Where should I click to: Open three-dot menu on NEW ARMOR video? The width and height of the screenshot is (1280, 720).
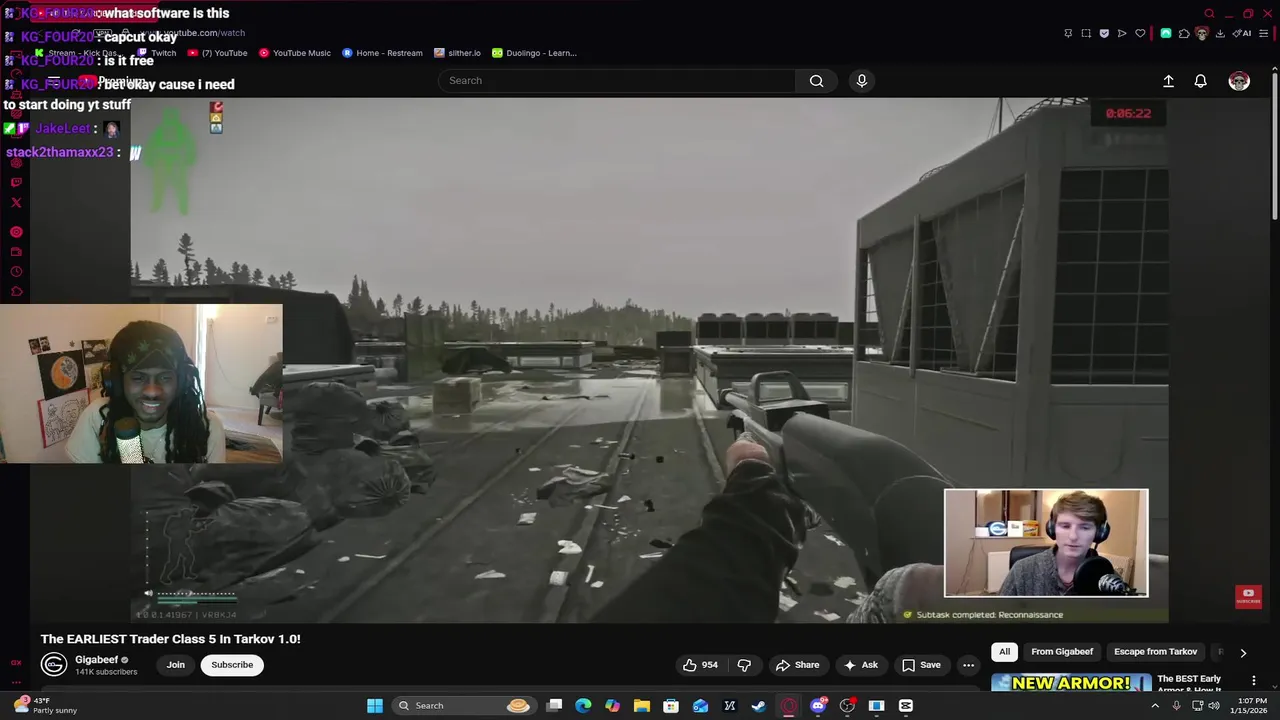tap(1253, 681)
